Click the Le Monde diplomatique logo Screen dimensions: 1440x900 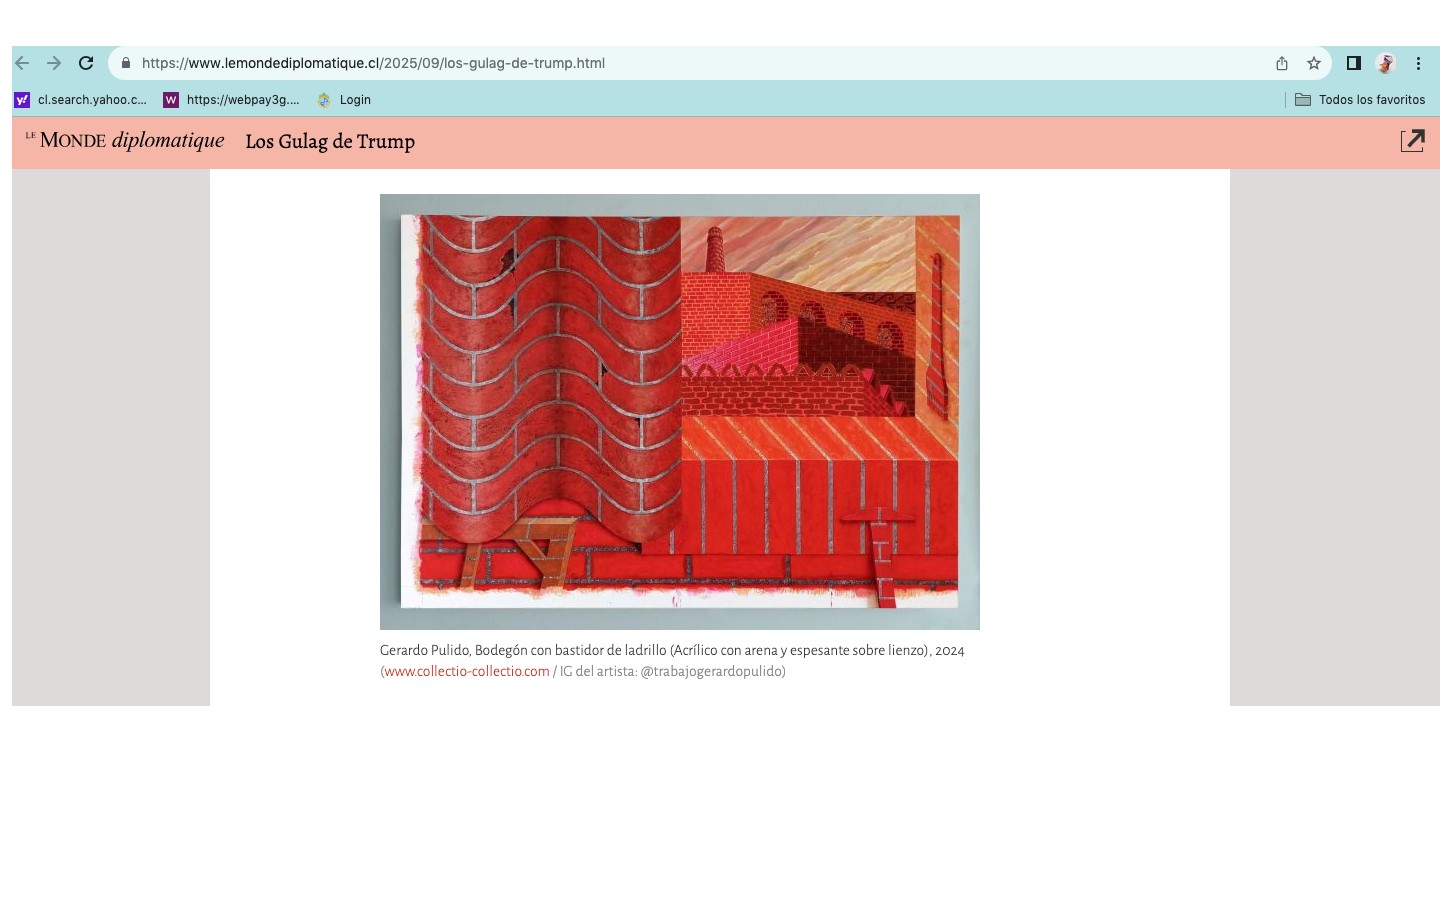(125, 141)
